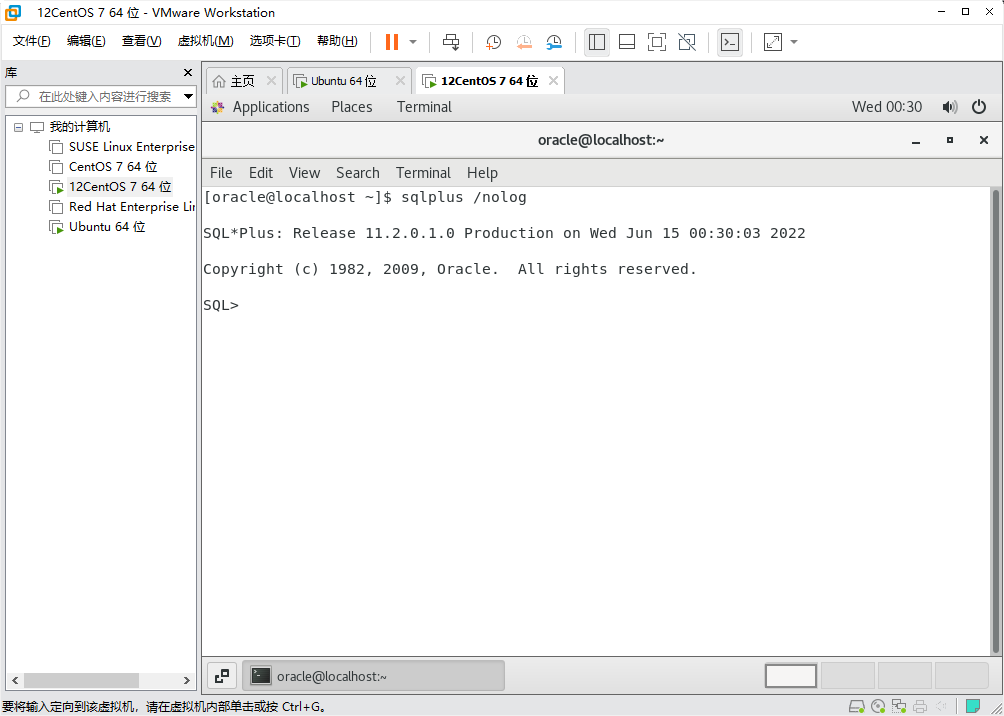This screenshot has width=1004, height=716.
Task: Open the 查看(V) menu
Action: pos(142,41)
